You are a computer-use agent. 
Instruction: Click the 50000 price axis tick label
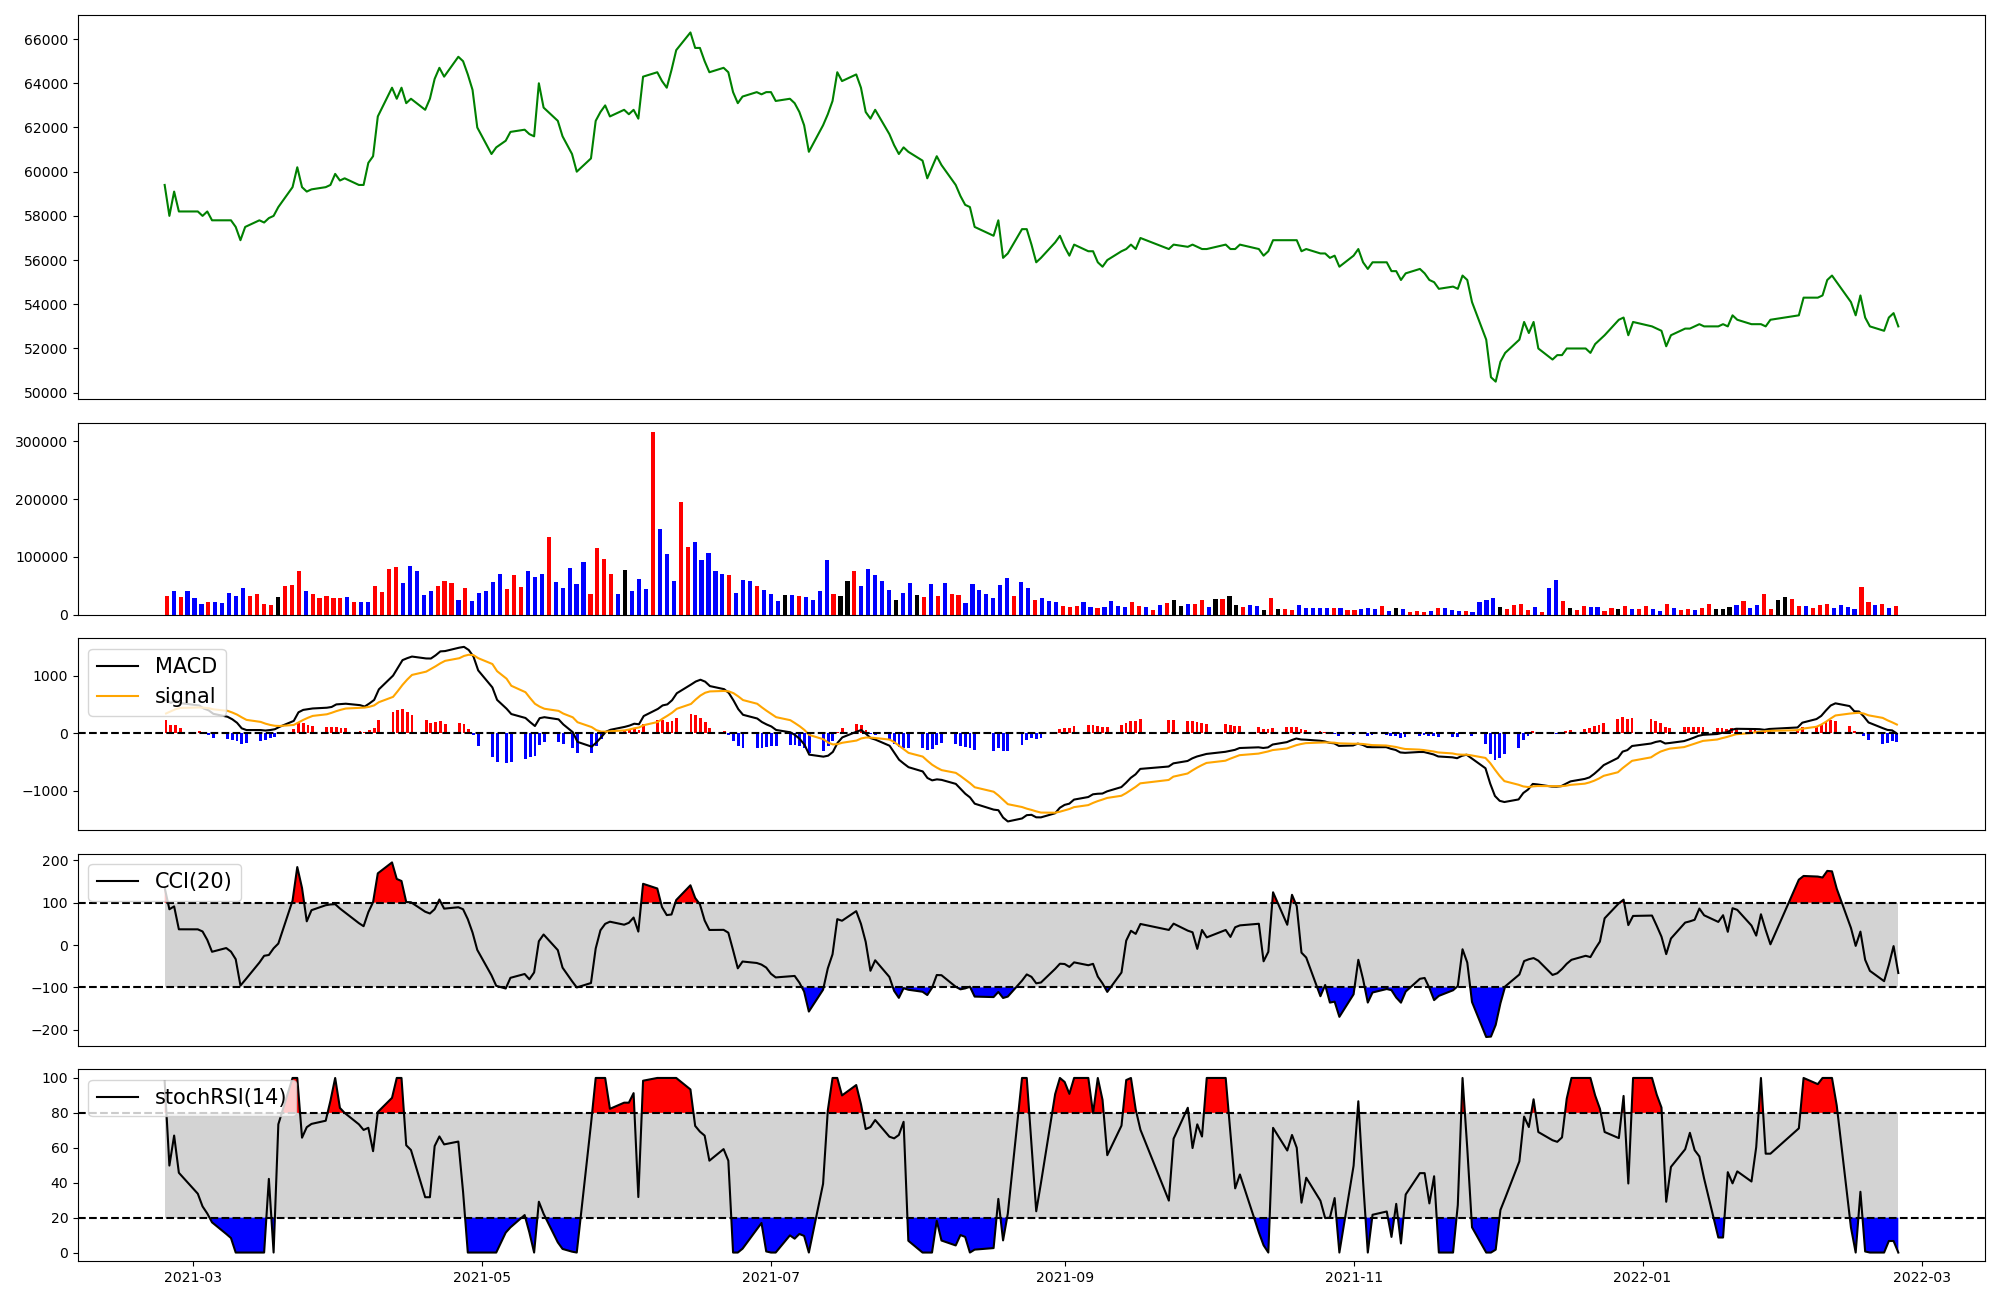point(45,393)
